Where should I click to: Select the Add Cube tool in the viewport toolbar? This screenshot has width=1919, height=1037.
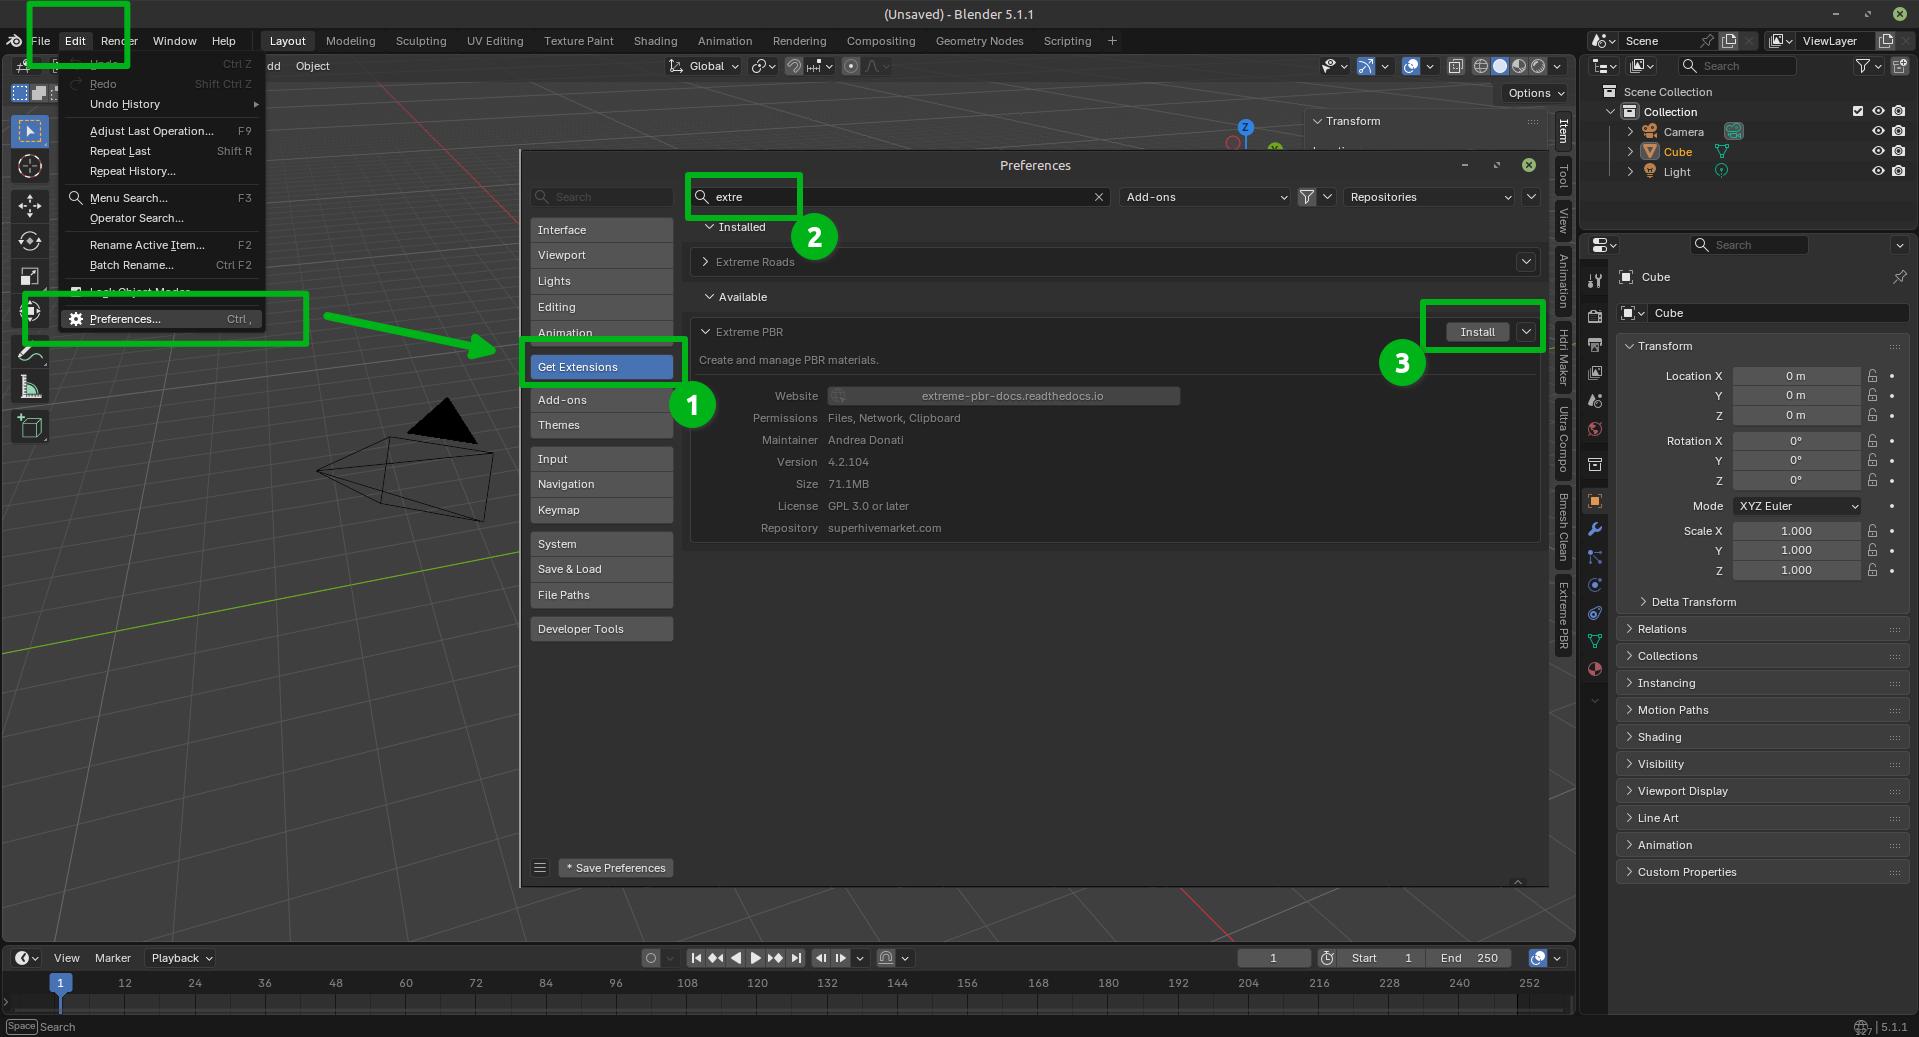tap(30, 427)
